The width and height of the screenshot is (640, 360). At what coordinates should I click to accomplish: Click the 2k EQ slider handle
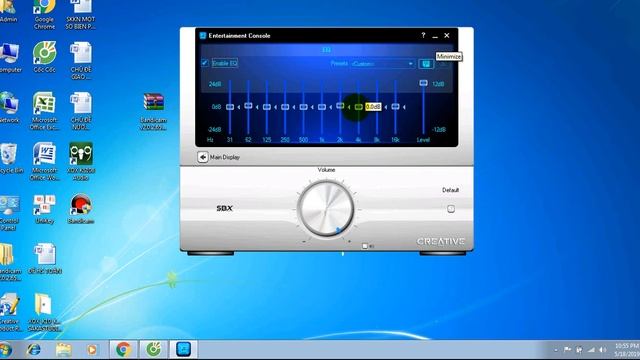[x=340, y=106]
